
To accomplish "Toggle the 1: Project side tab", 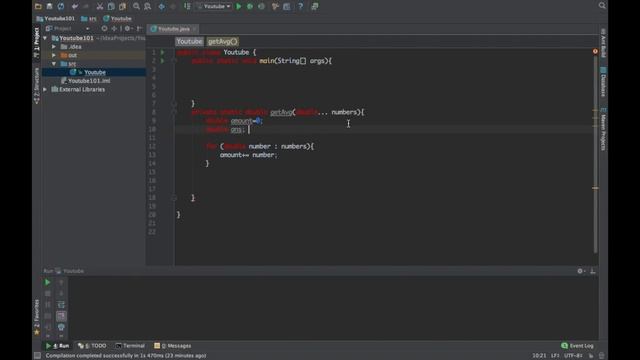I will pos(37,42).
